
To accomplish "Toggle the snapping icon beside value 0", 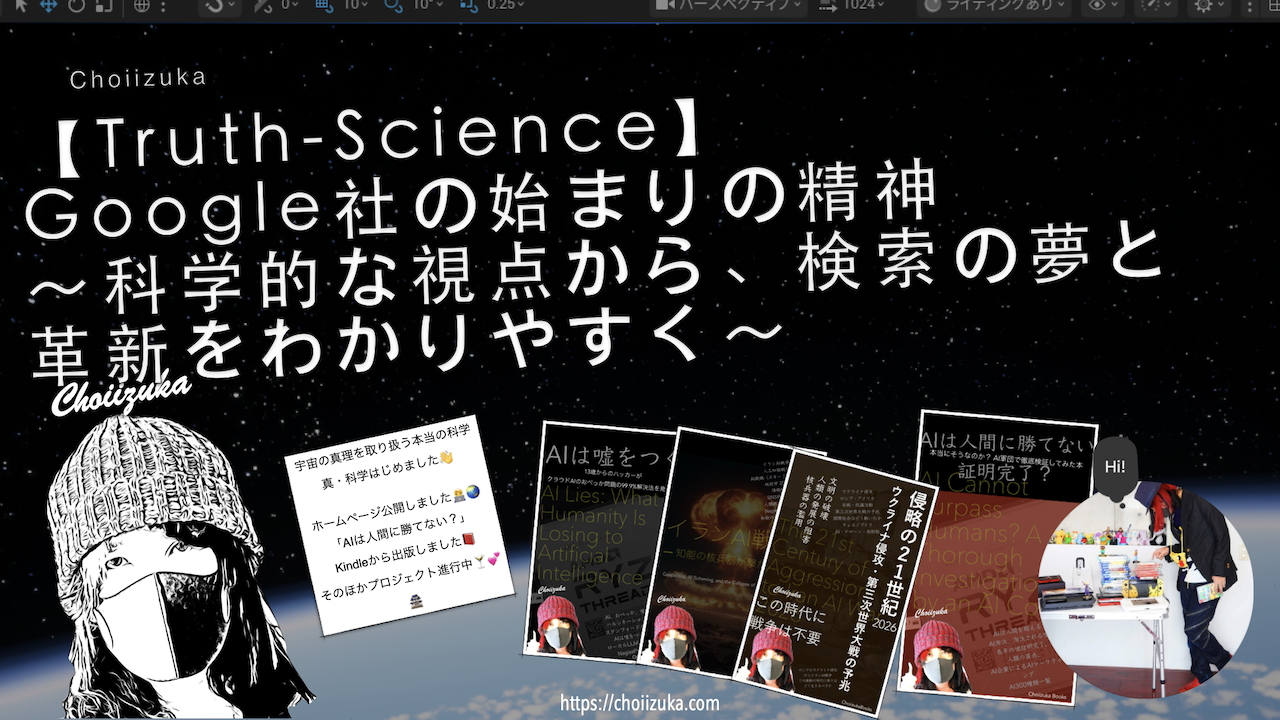I will (263, 5).
